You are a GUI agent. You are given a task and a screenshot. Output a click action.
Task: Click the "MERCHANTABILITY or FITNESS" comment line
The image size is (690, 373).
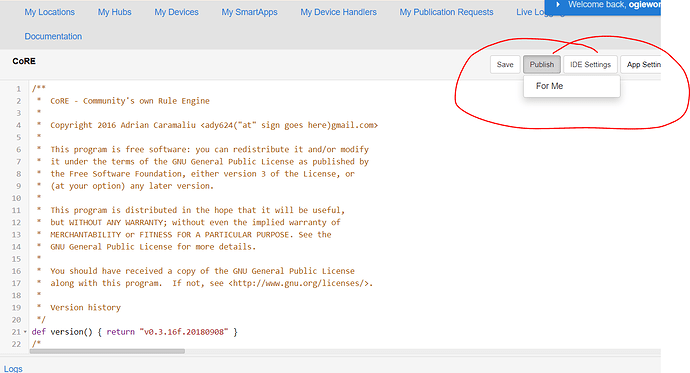[191, 235]
